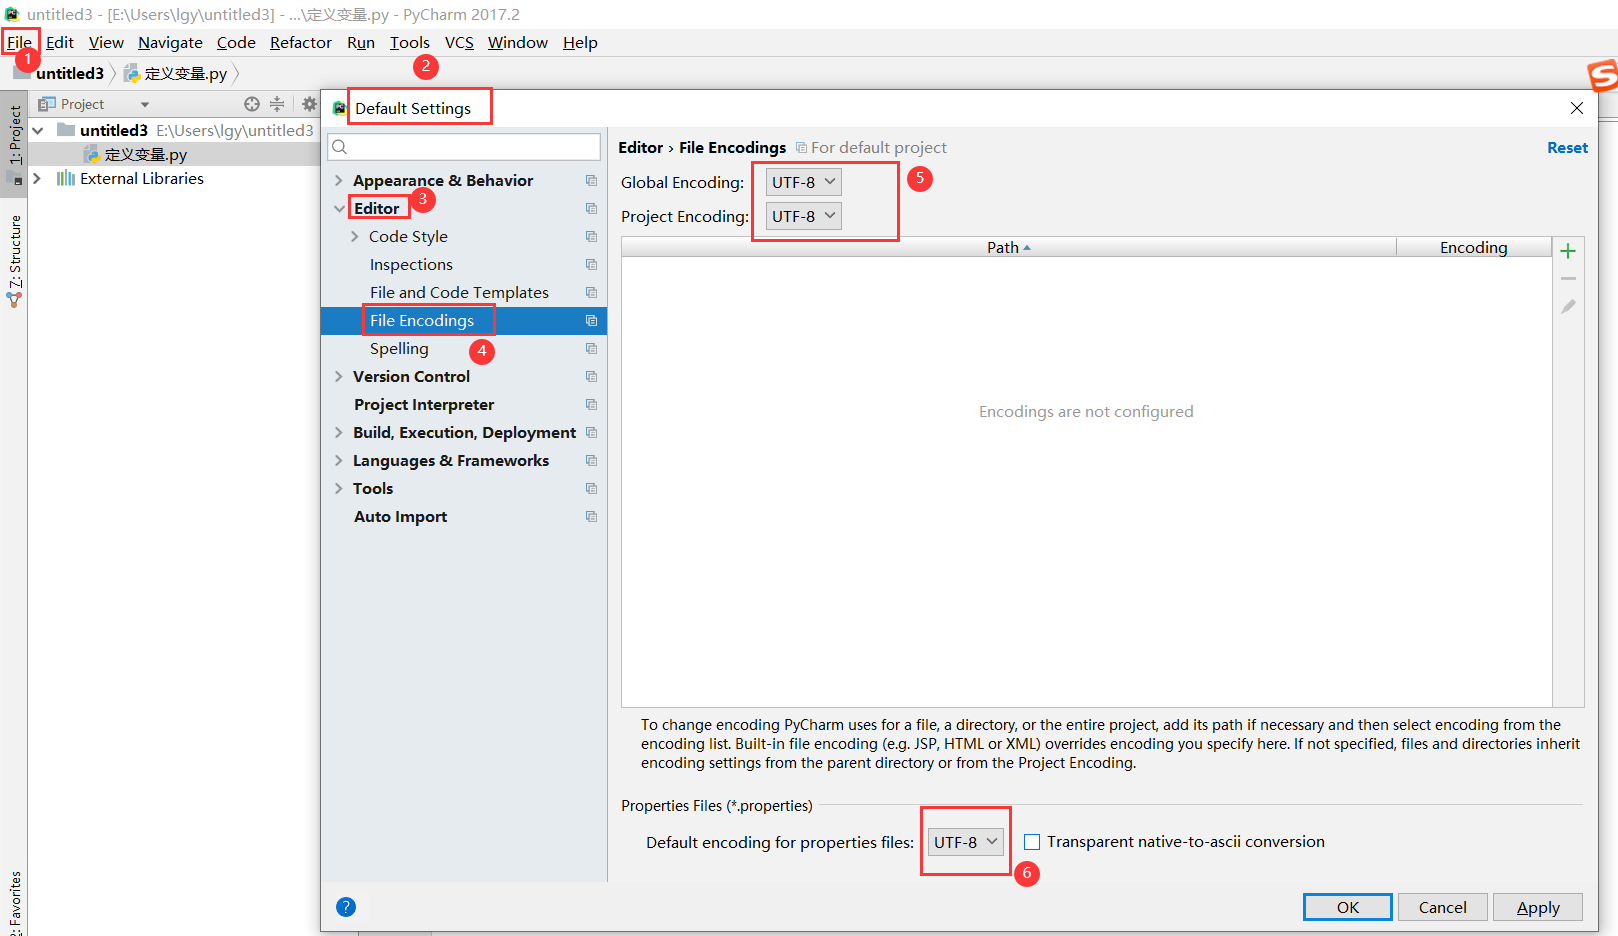Collapse the untitled3 project folder
Viewport: 1618px width, 936px height.
(x=38, y=130)
